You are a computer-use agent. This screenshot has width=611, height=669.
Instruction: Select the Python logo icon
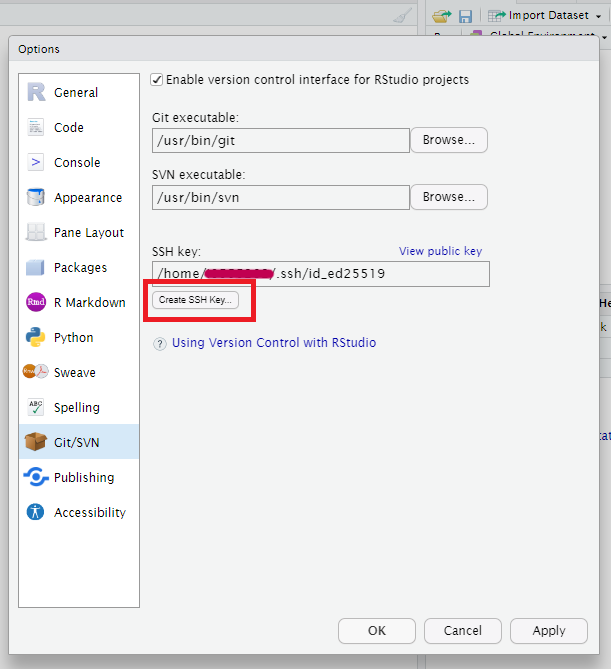[36, 337]
